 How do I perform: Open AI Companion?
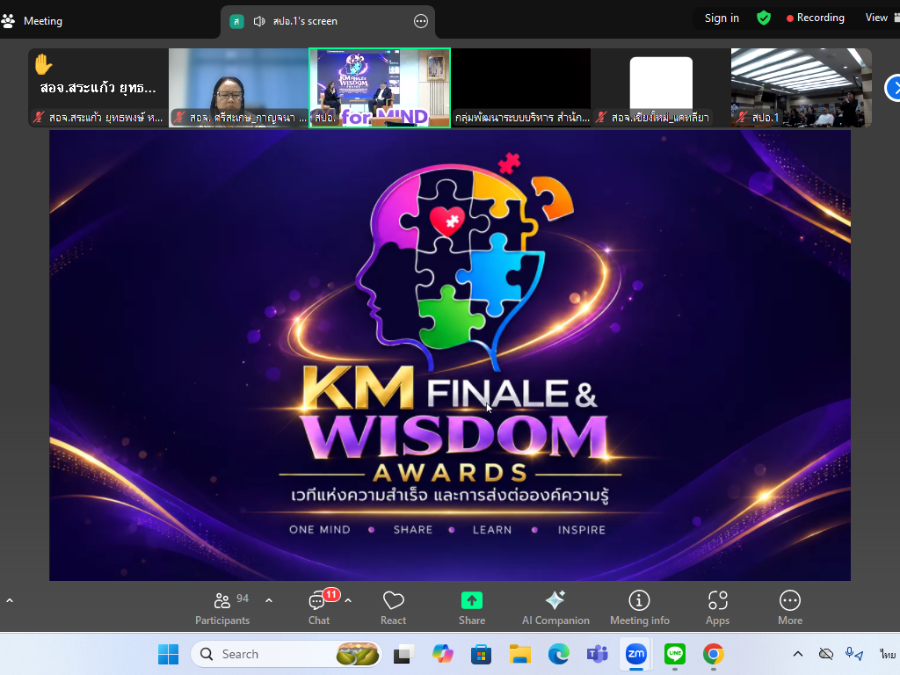(x=556, y=608)
